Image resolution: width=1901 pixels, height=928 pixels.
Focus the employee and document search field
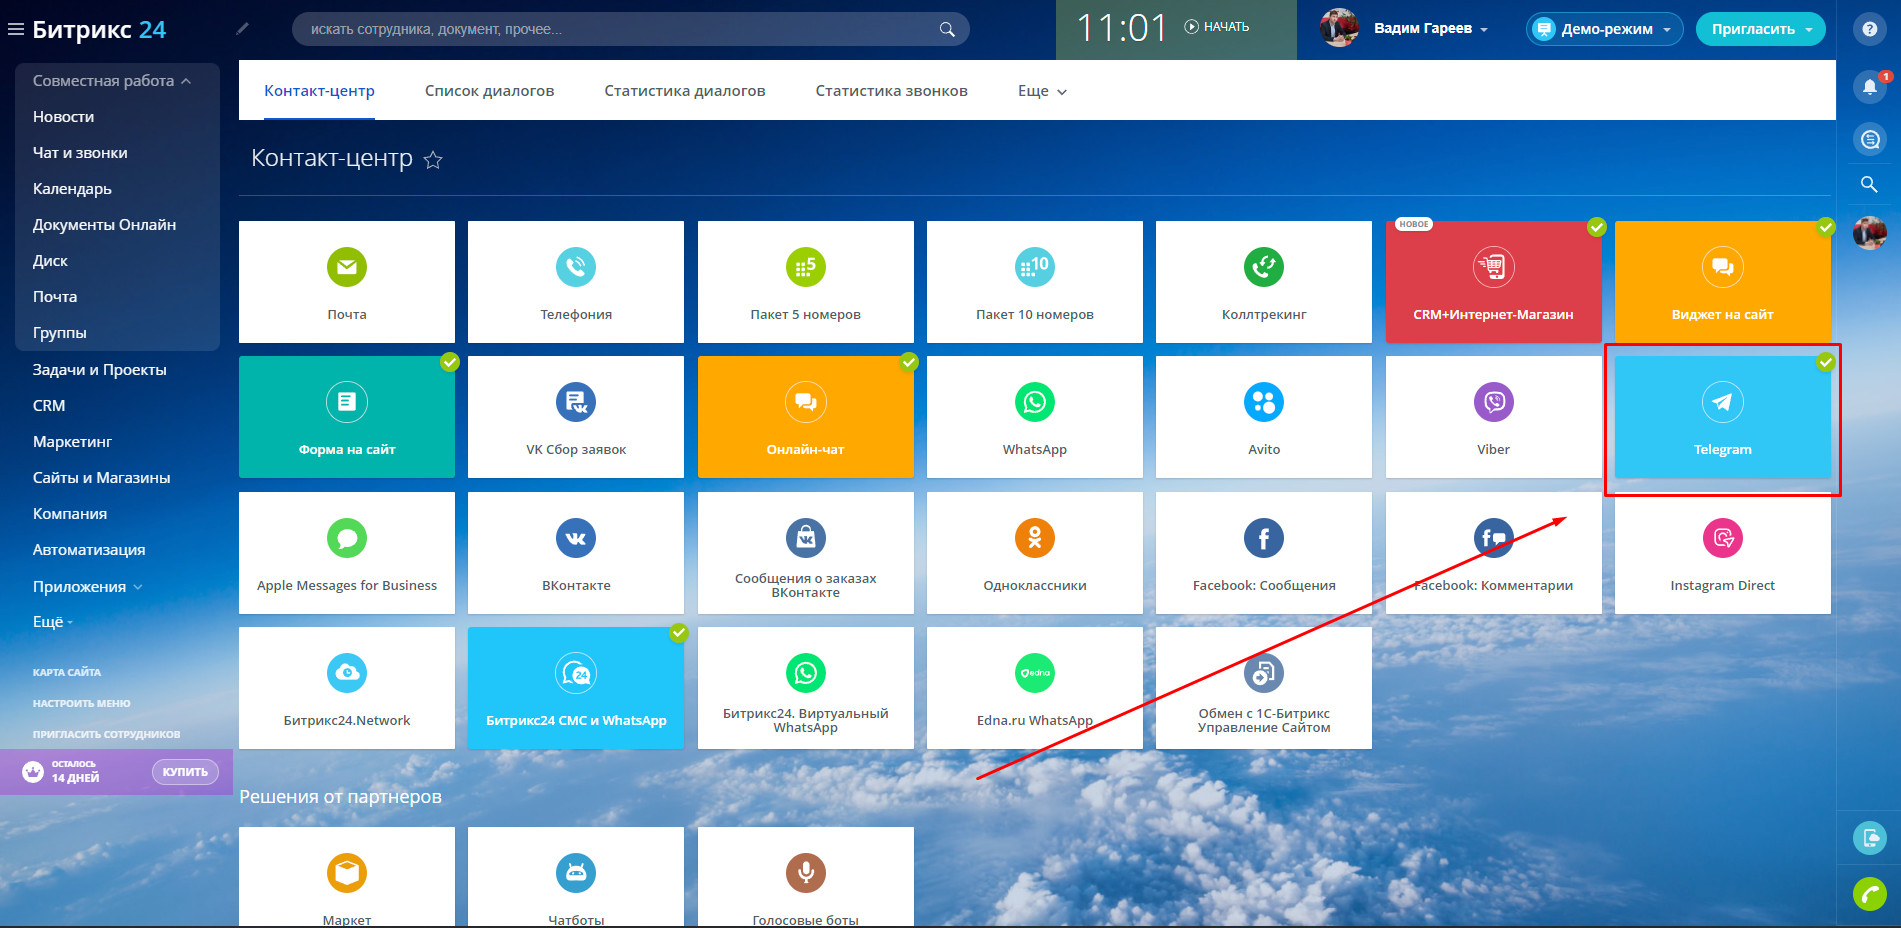tap(631, 29)
